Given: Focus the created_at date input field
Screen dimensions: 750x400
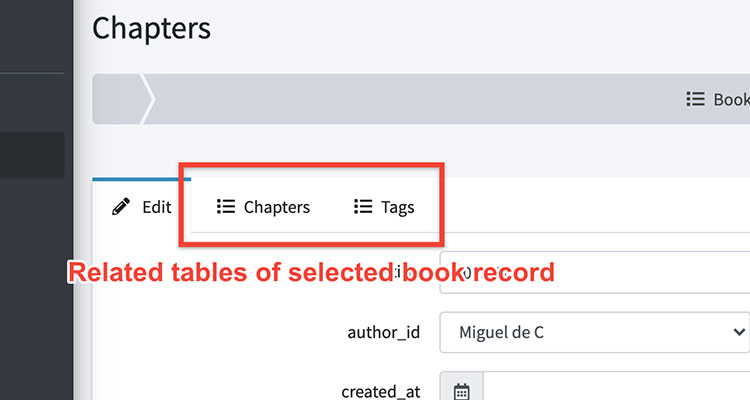Looking at the screenshot, I should tap(616, 390).
